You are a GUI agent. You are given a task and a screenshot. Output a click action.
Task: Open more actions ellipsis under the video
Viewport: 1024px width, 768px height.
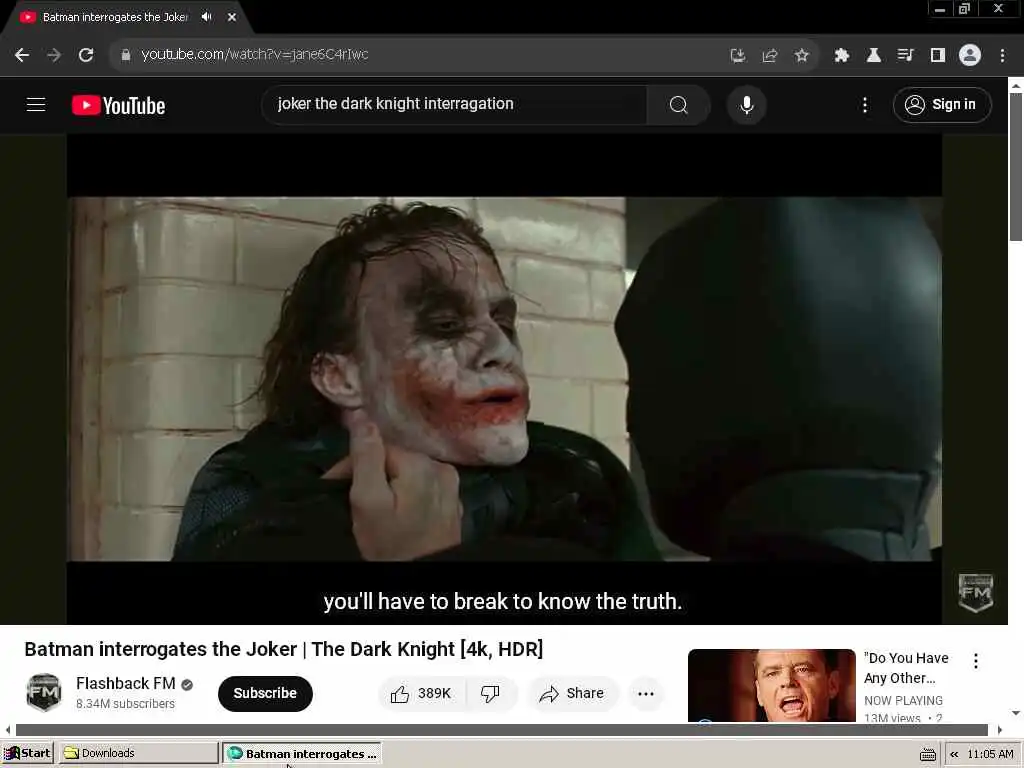click(646, 694)
